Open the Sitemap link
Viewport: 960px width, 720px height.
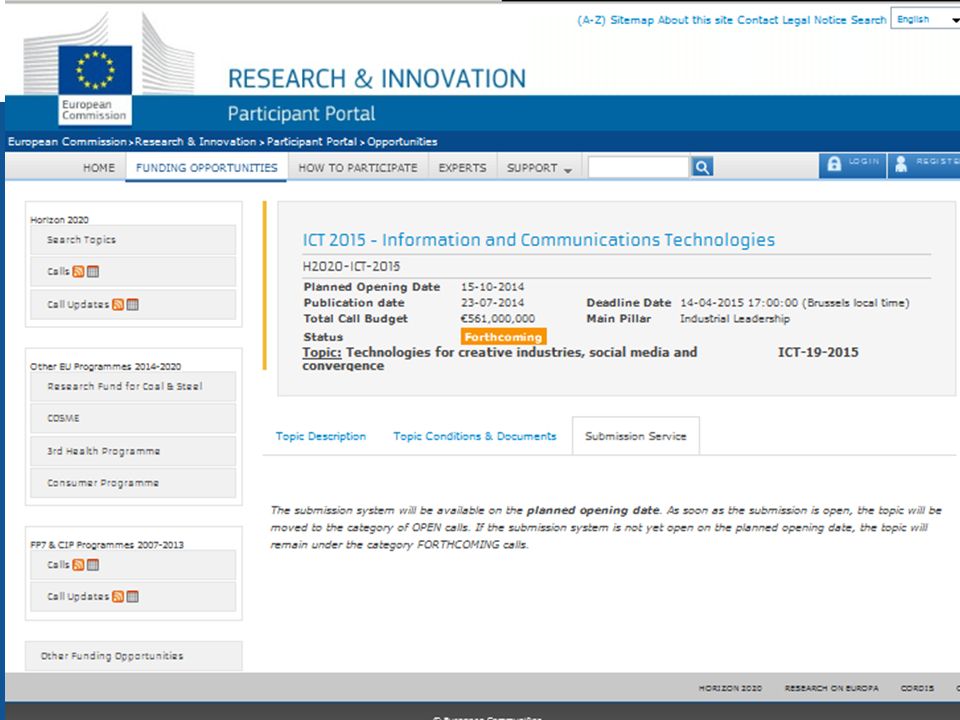click(x=632, y=20)
